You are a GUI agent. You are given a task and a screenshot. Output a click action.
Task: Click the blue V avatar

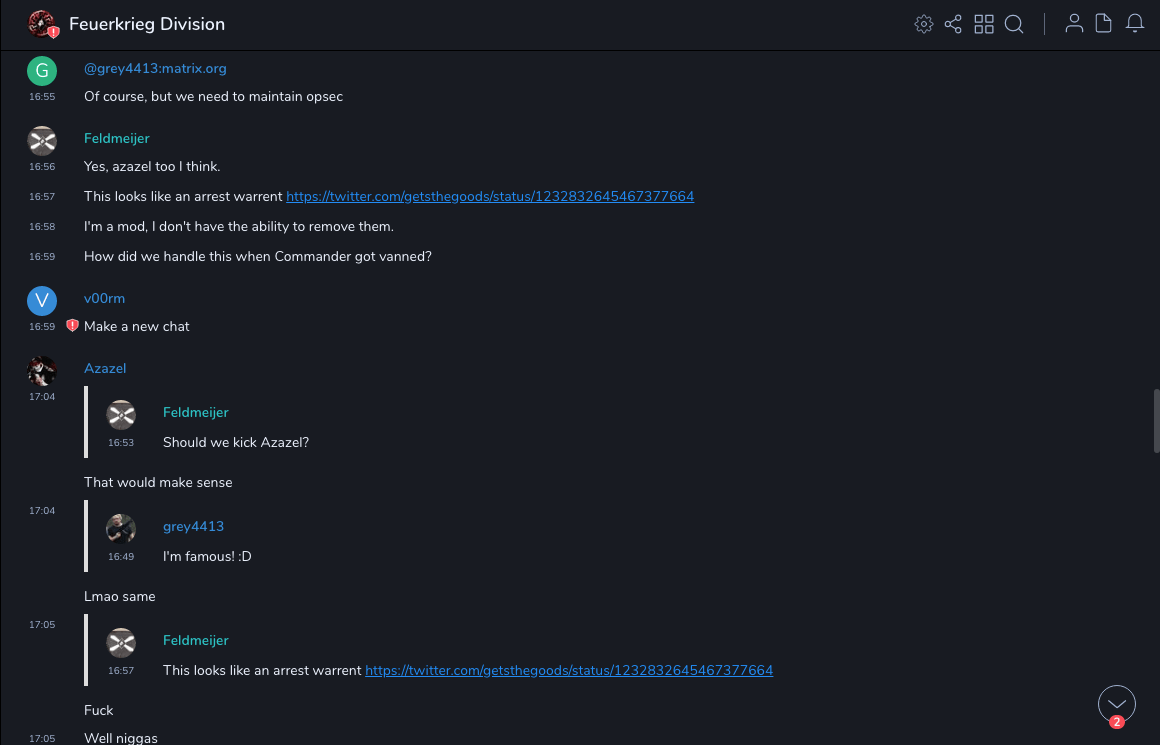[x=42, y=300]
